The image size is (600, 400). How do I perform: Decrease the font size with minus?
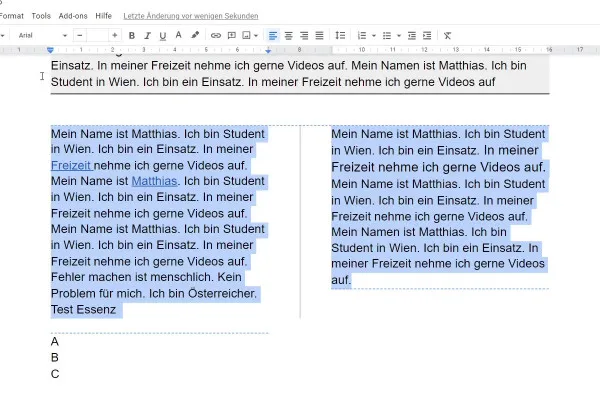click(80, 36)
